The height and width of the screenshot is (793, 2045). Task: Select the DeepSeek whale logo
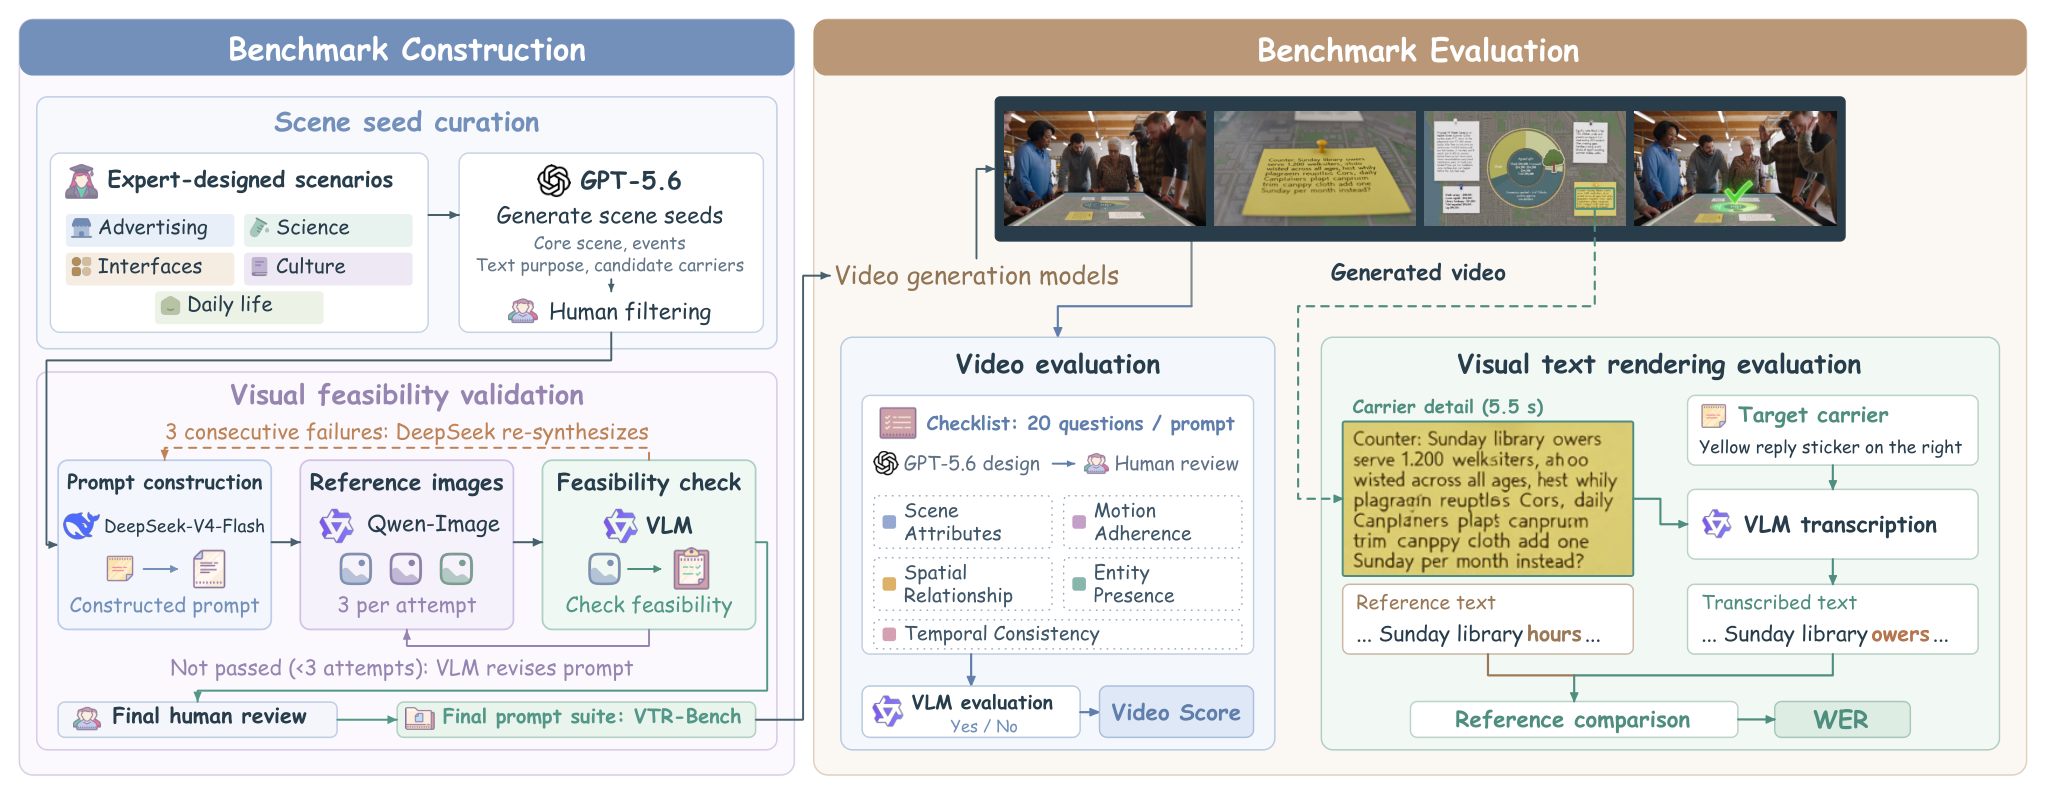pyautogui.click(x=81, y=526)
